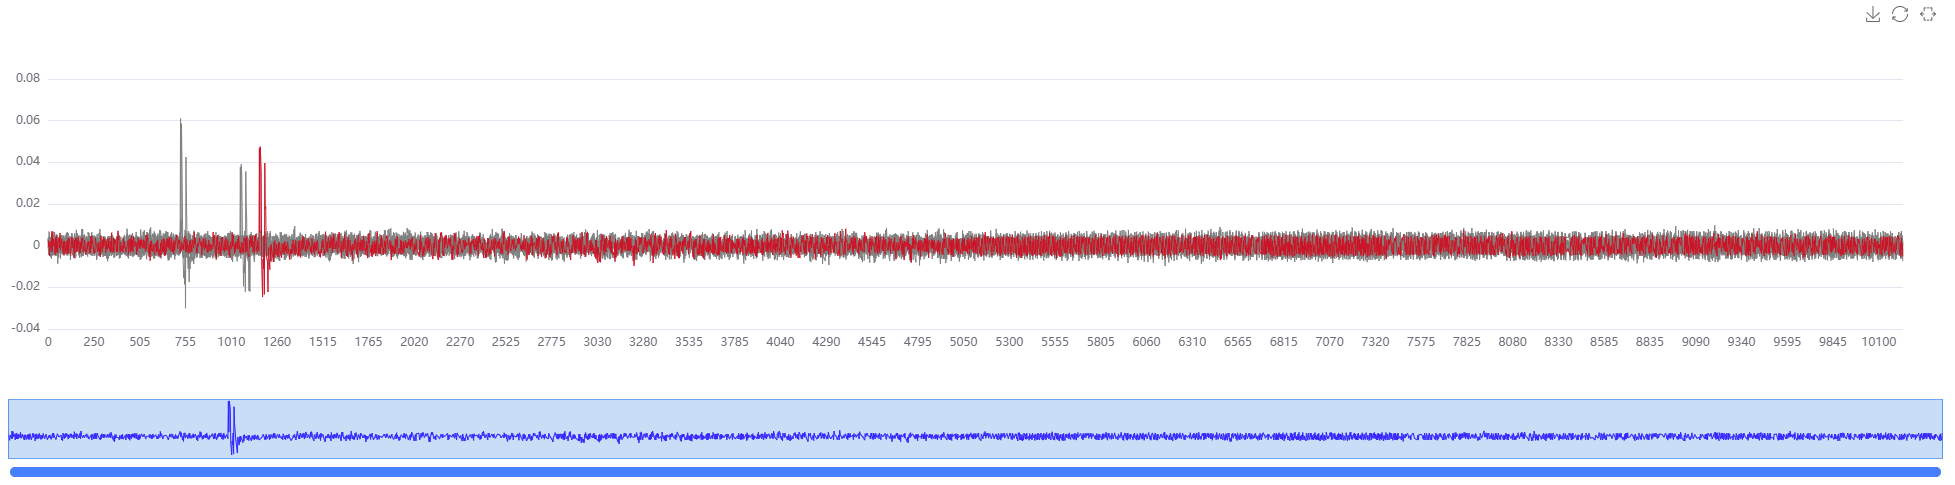Click the 5050 label on the x-axis
The image size is (1955, 485).
963,342
